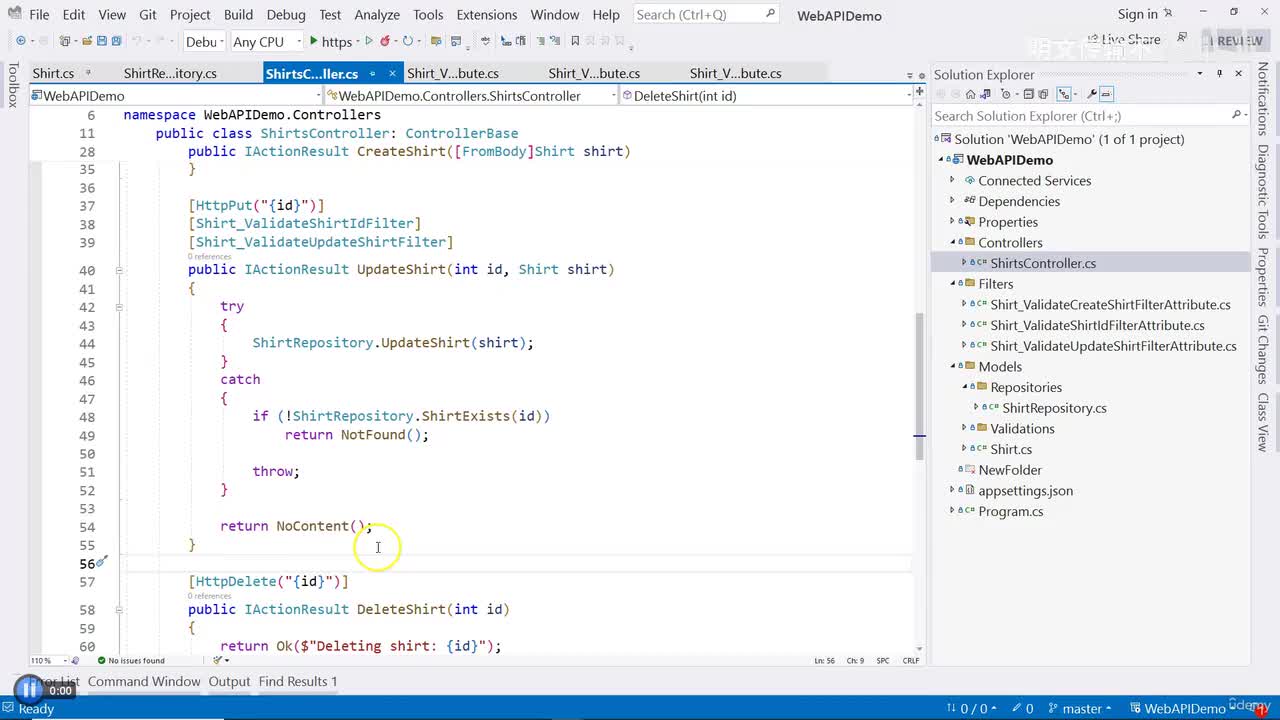Click the search icon in the Quick Launch box
This screenshot has height=720, width=1280.
[x=770, y=14]
